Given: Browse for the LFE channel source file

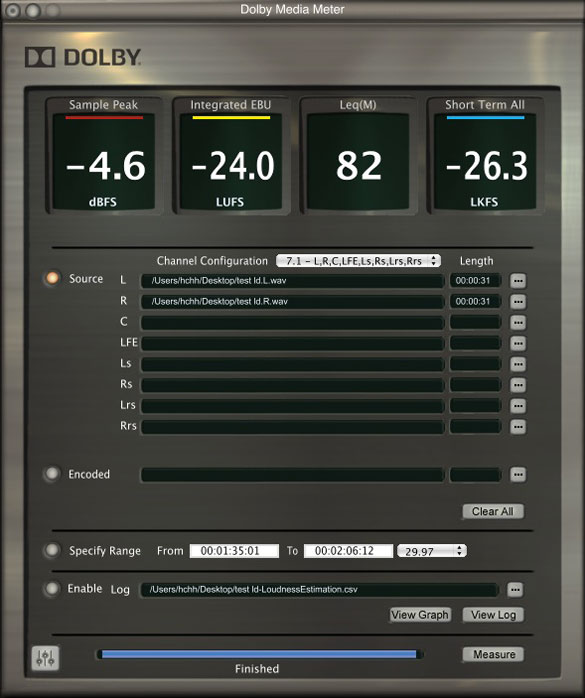Looking at the screenshot, I should click(518, 343).
